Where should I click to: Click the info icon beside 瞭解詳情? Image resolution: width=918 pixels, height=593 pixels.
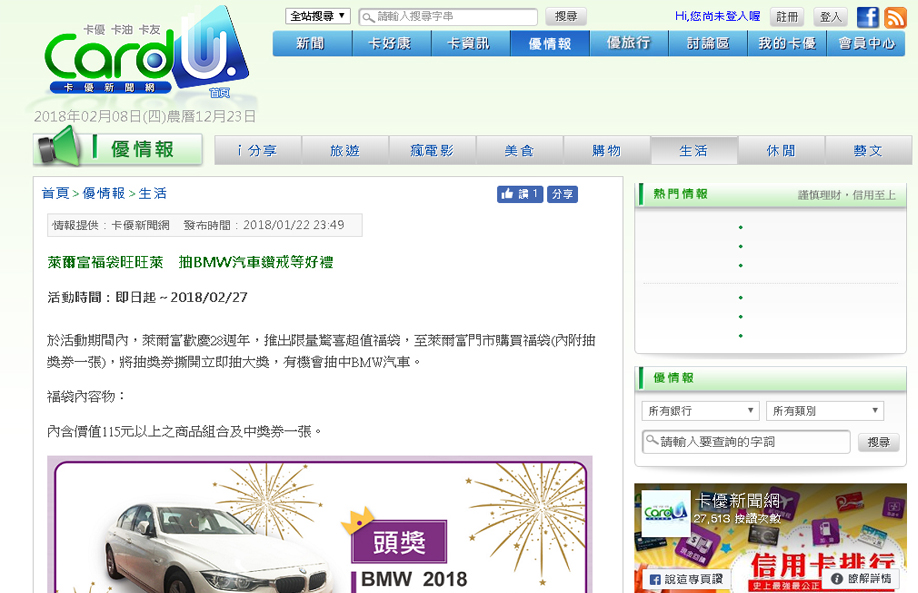tap(837, 578)
